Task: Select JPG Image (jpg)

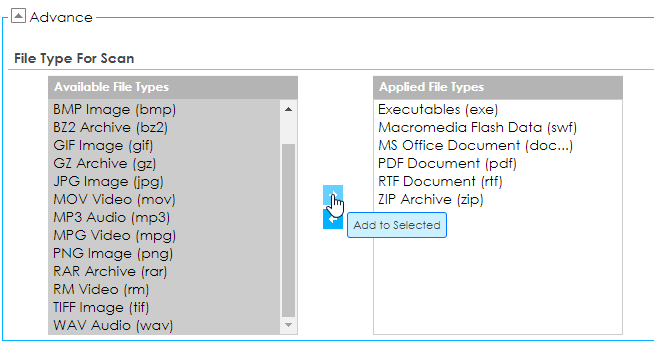Action: 165,181
